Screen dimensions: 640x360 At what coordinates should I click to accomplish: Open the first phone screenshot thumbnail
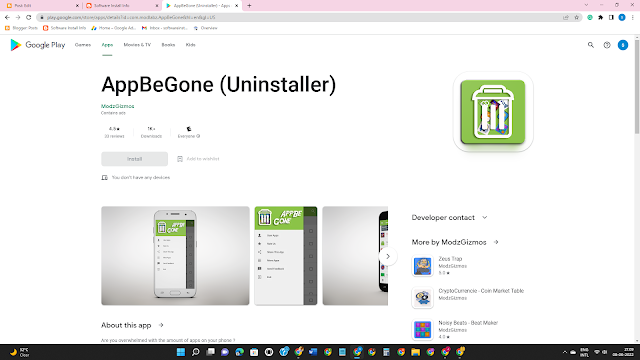[x=175, y=256]
